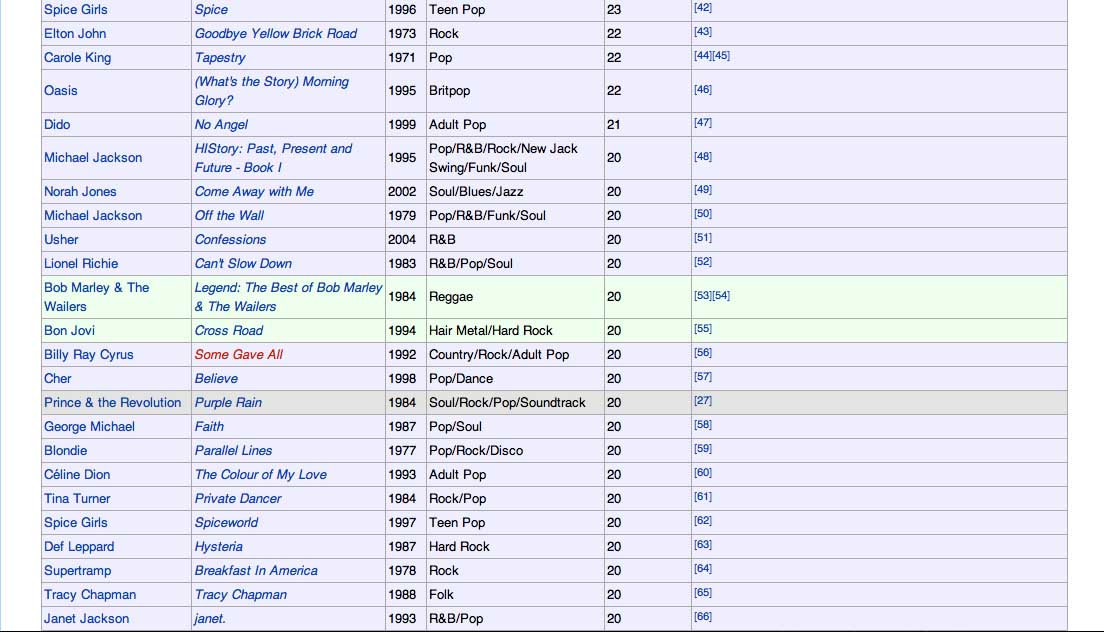Screen dimensions: 1104x632
Task: Click the Norah Jones artist link
Action: click(x=80, y=191)
